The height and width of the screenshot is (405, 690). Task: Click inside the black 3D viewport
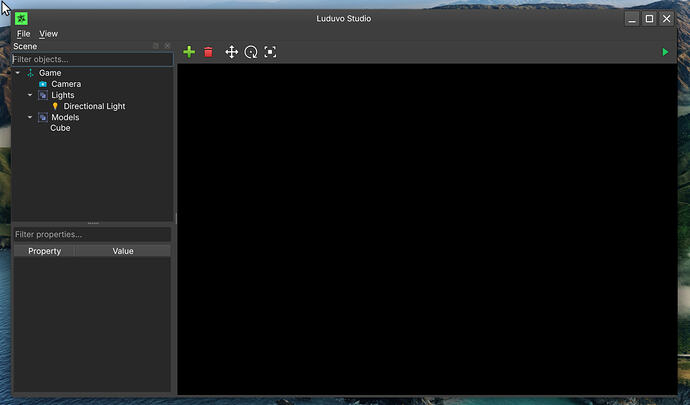point(427,229)
